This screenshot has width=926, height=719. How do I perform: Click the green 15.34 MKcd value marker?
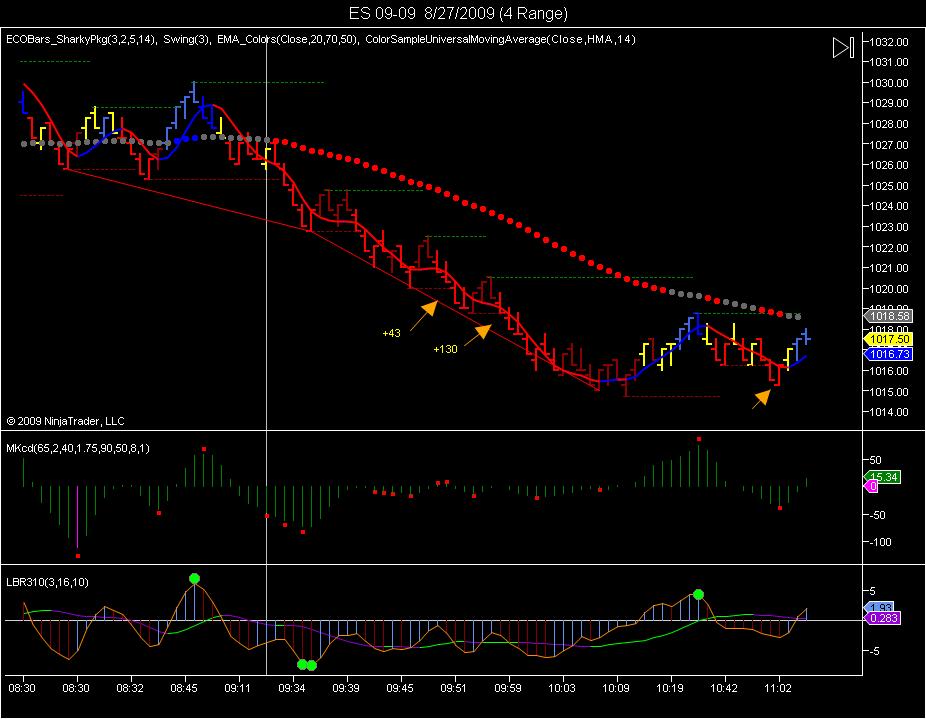[x=883, y=477]
